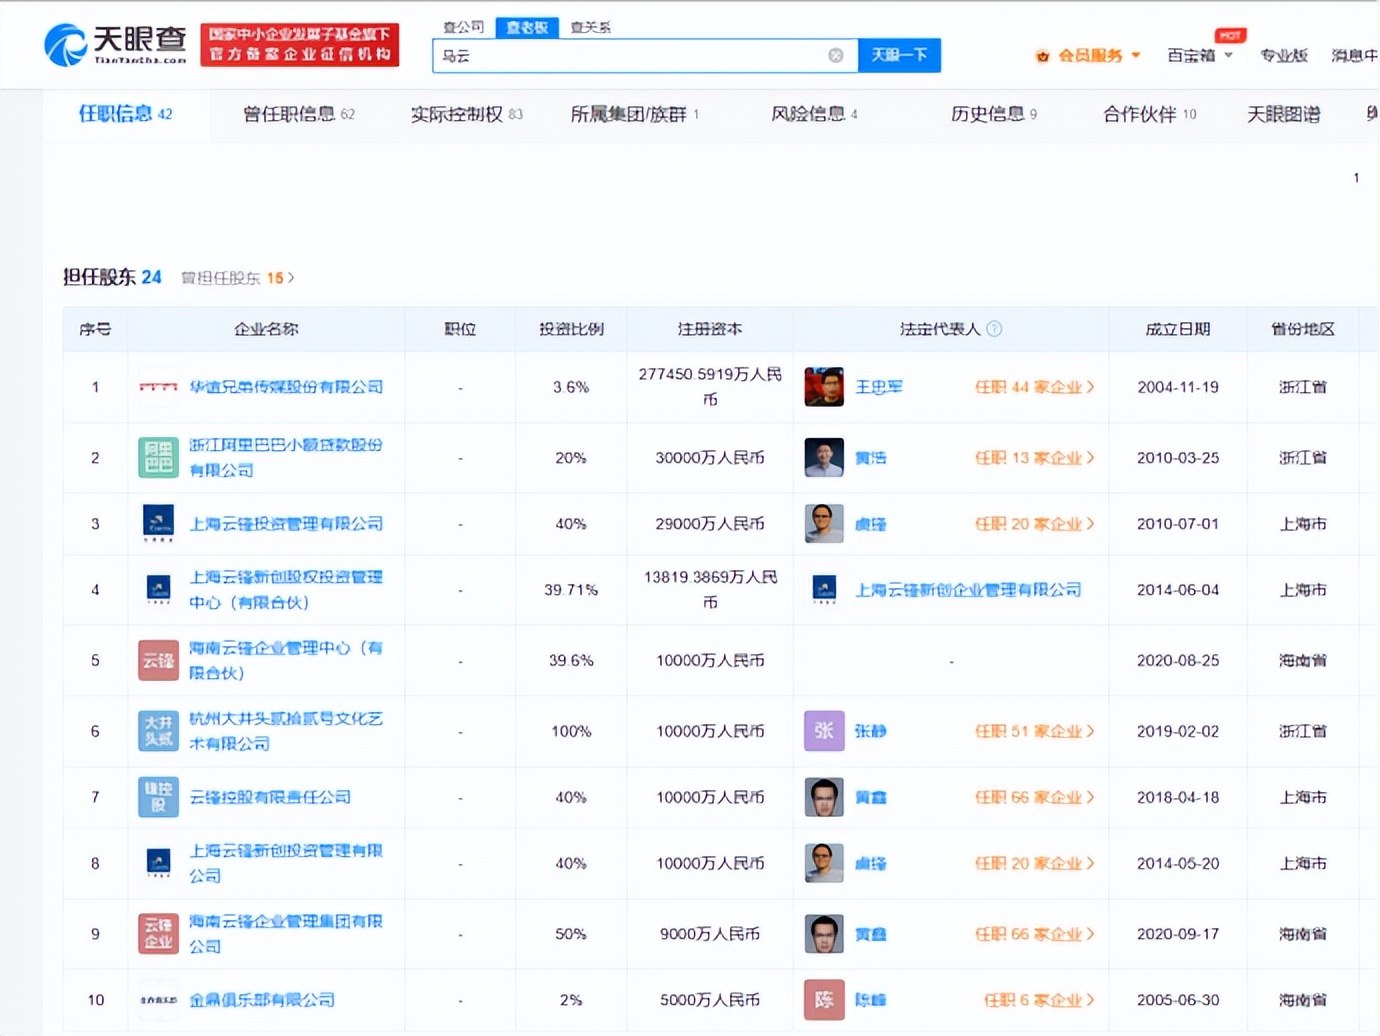Click 王忠军's avatar photo

pyautogui.click(x=823, y=387)
